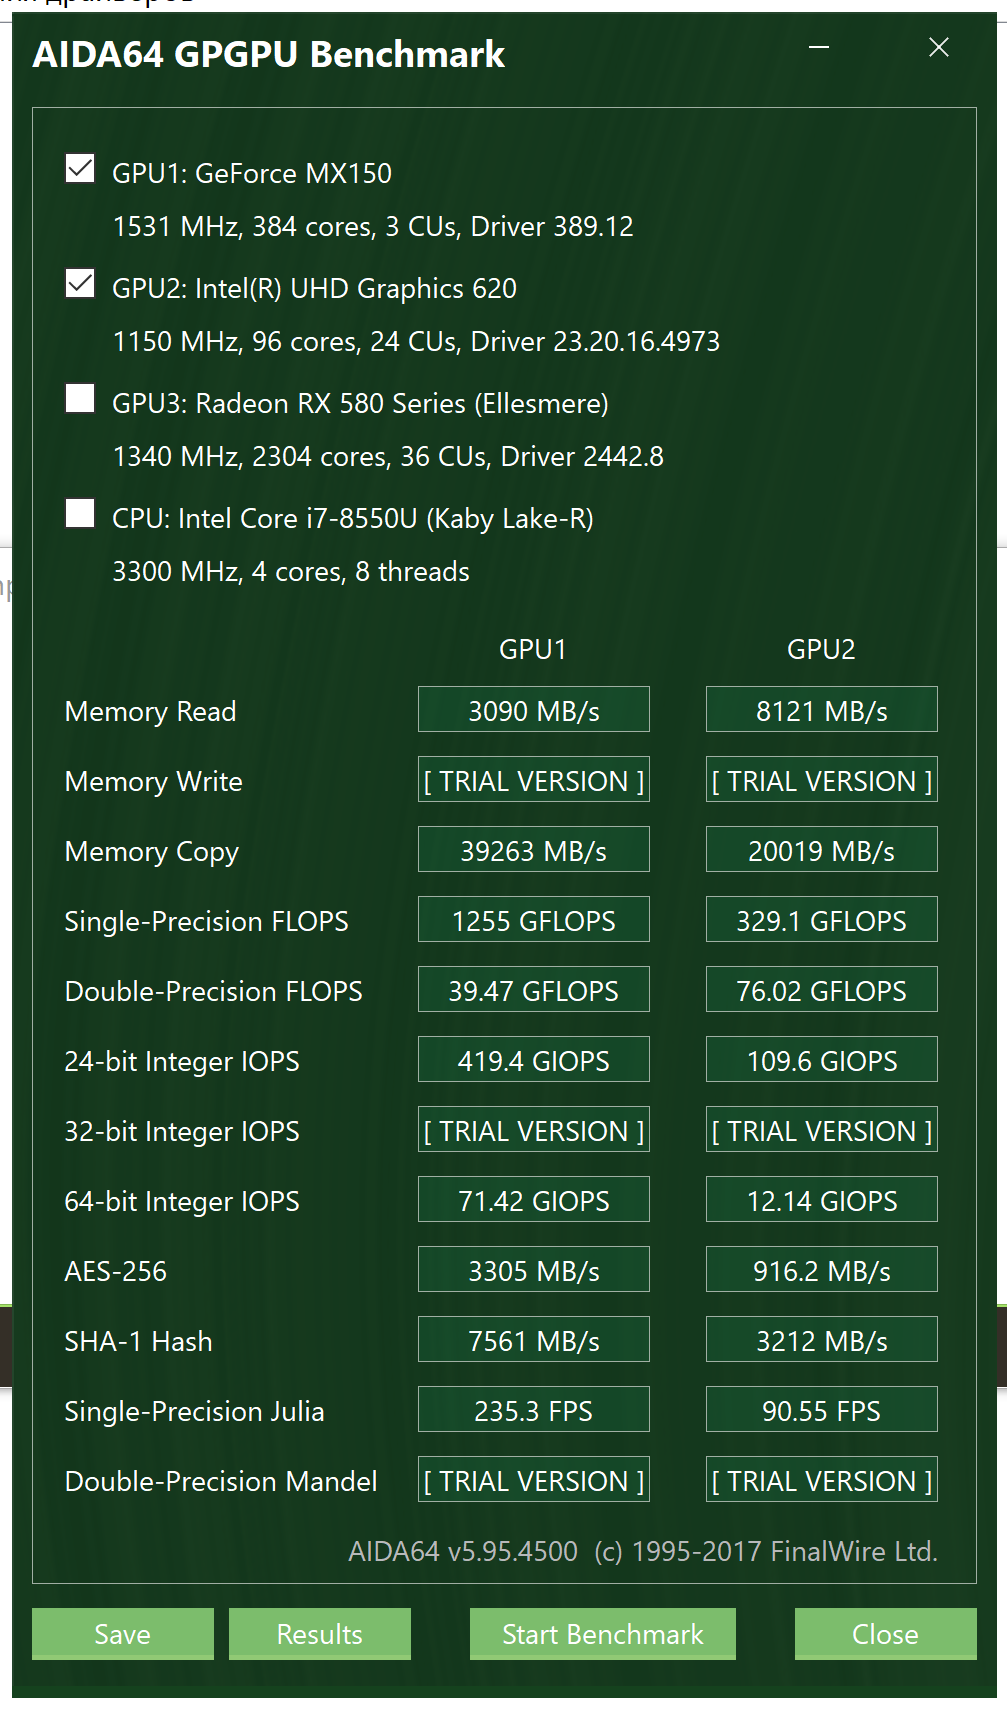The width and height of the screenshot is (1007, 1711).
Task: Click the SHA-1 Hash 3212 MB/s result
Action: (x=822, y=1340)
